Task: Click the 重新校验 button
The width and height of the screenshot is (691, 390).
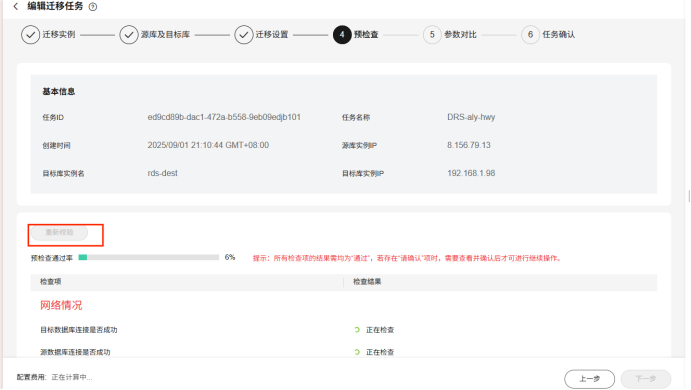Action: point(59,232)
